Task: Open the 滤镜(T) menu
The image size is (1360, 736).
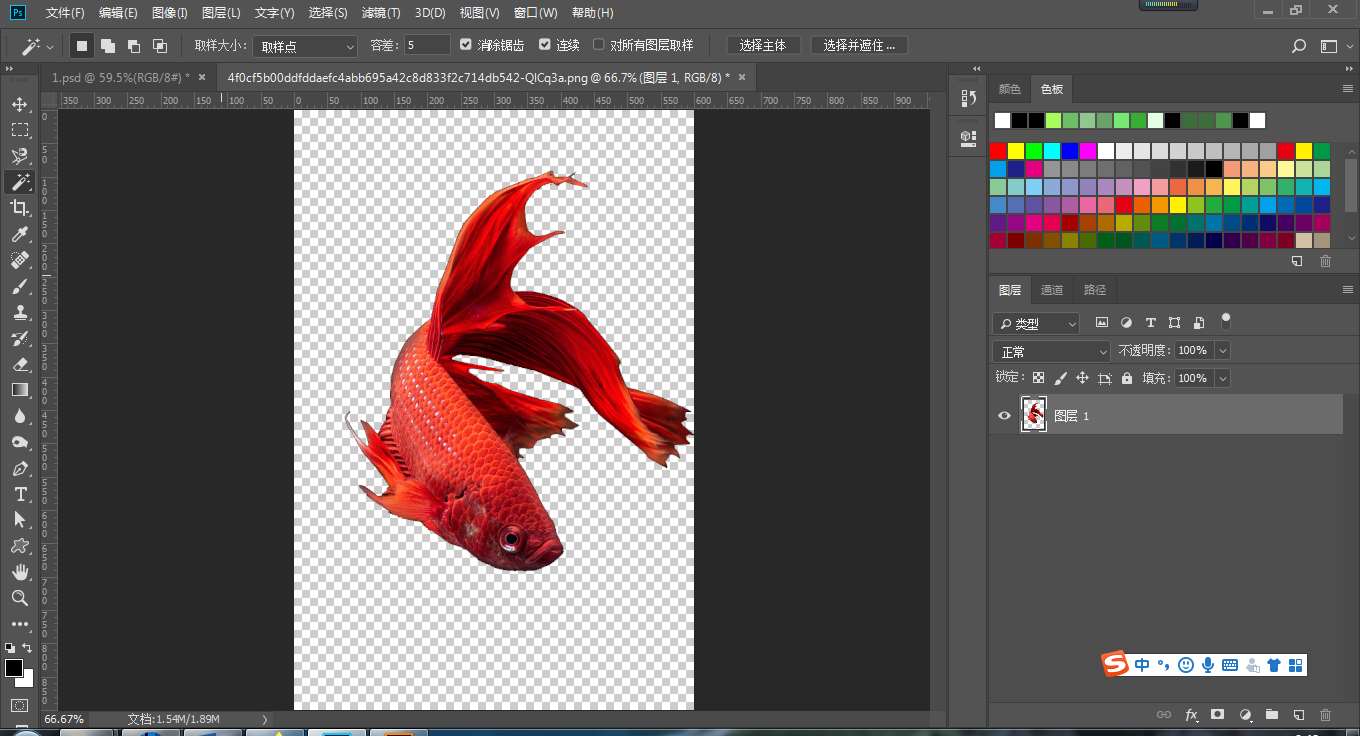Action: [x=381, y=13]
